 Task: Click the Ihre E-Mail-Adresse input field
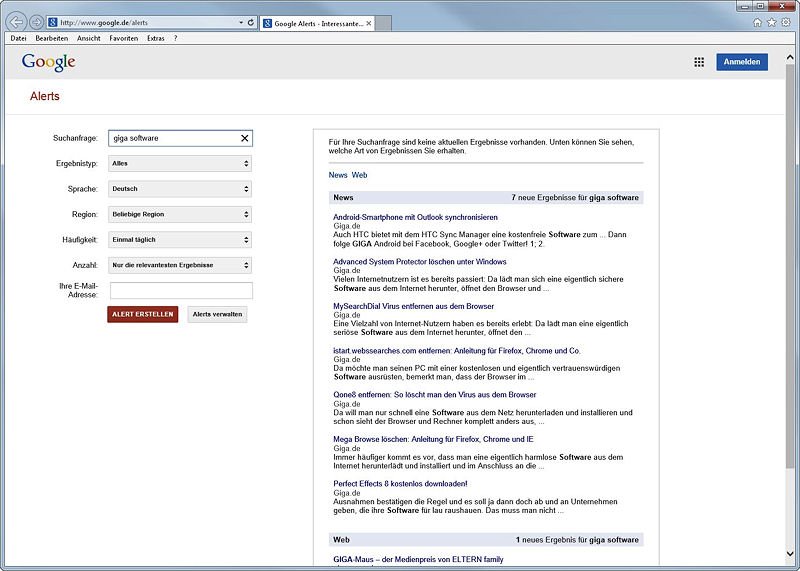point(181,290)
